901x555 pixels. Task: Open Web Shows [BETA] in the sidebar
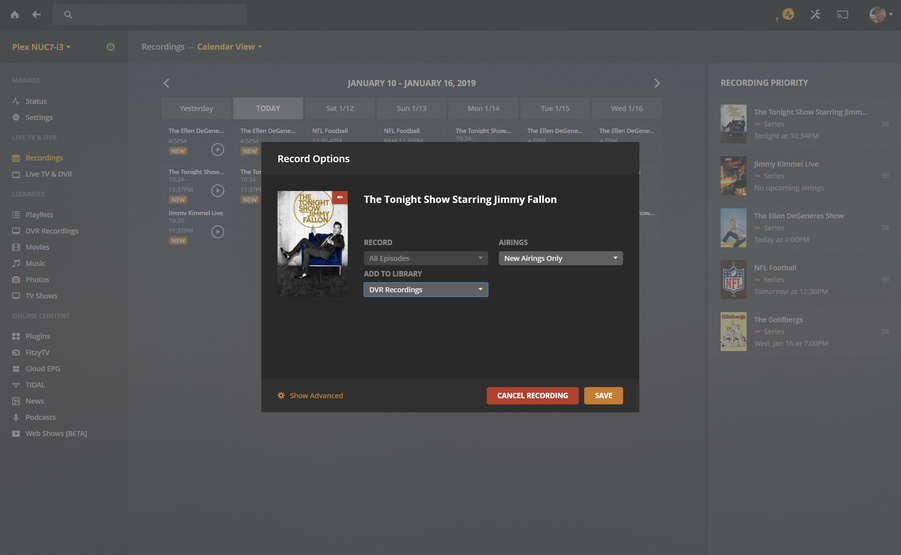(x=56, y=434)
